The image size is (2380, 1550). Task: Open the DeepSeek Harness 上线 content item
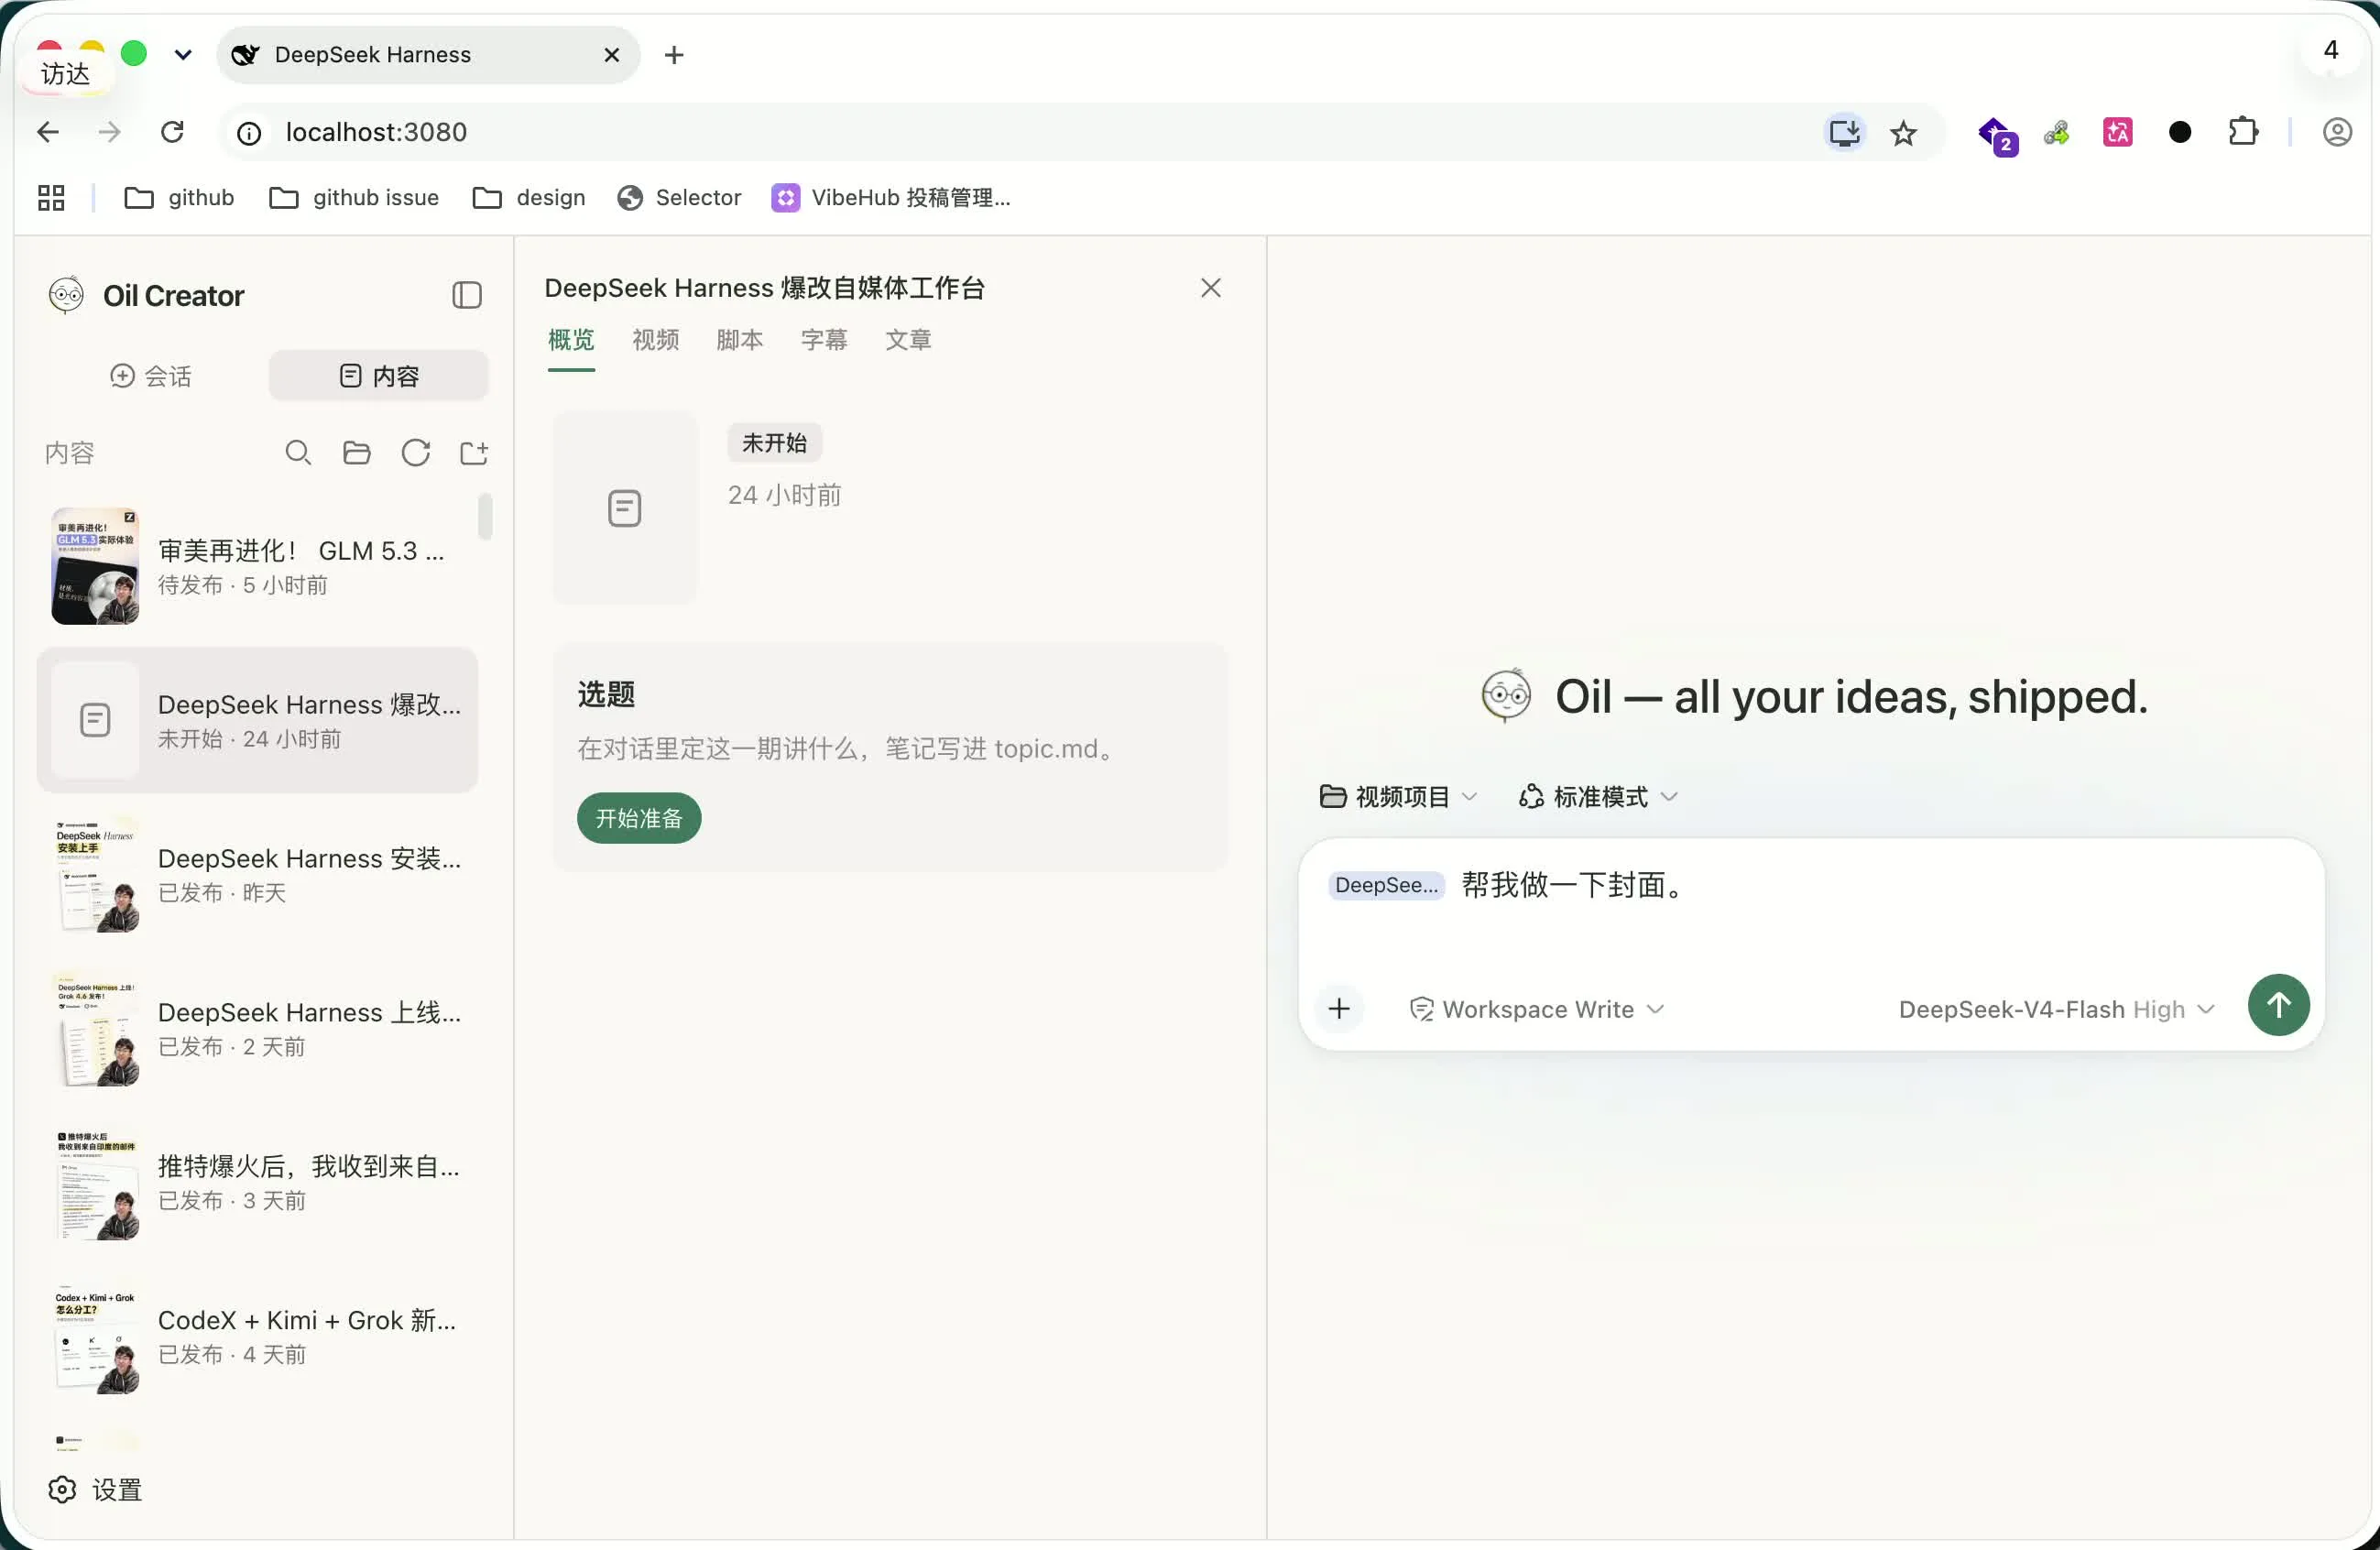[x=258, y=1028]
